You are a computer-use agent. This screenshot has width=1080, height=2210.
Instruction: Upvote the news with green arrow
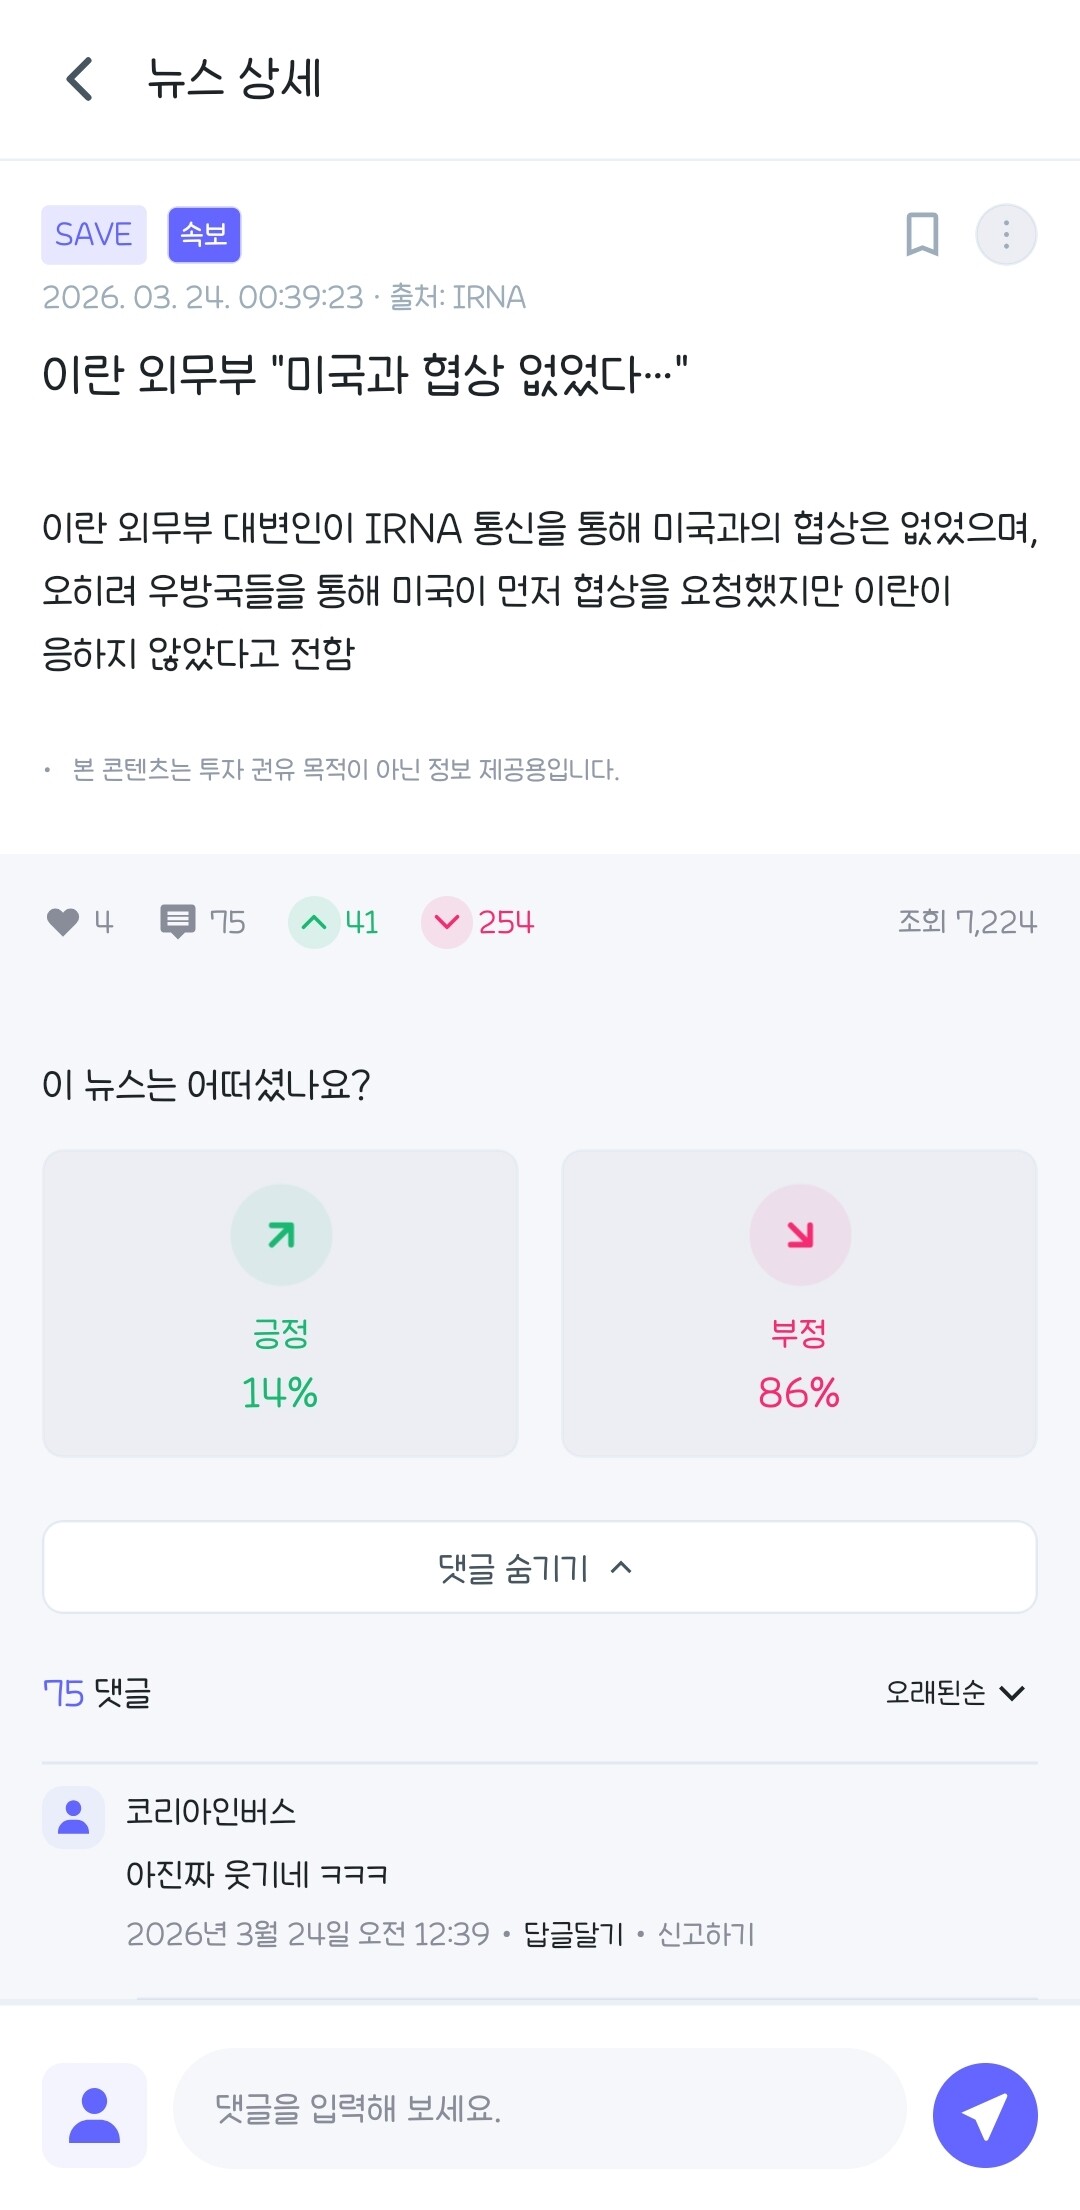pyautogui.click(x=314, y=922)
